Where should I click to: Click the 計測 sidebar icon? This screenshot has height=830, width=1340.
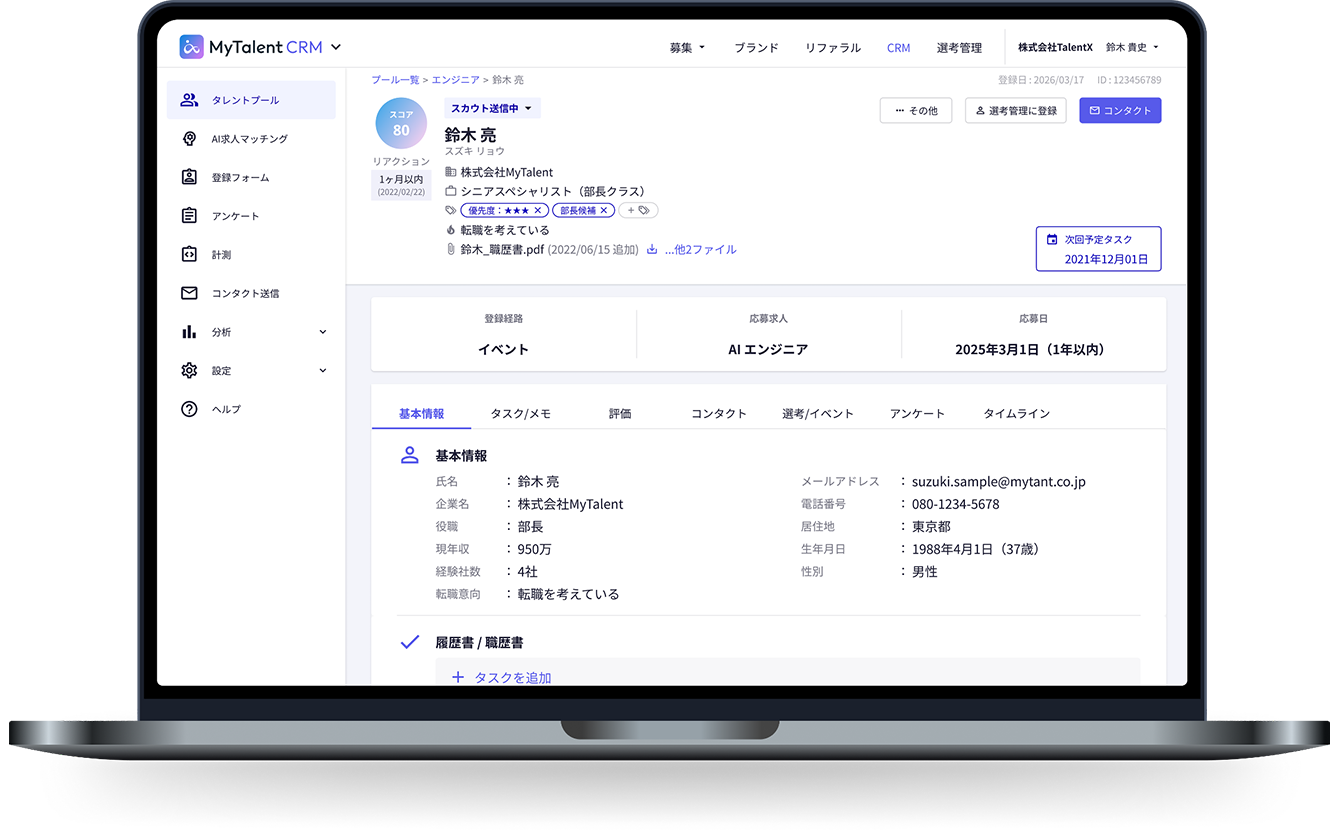click(189, 255)
